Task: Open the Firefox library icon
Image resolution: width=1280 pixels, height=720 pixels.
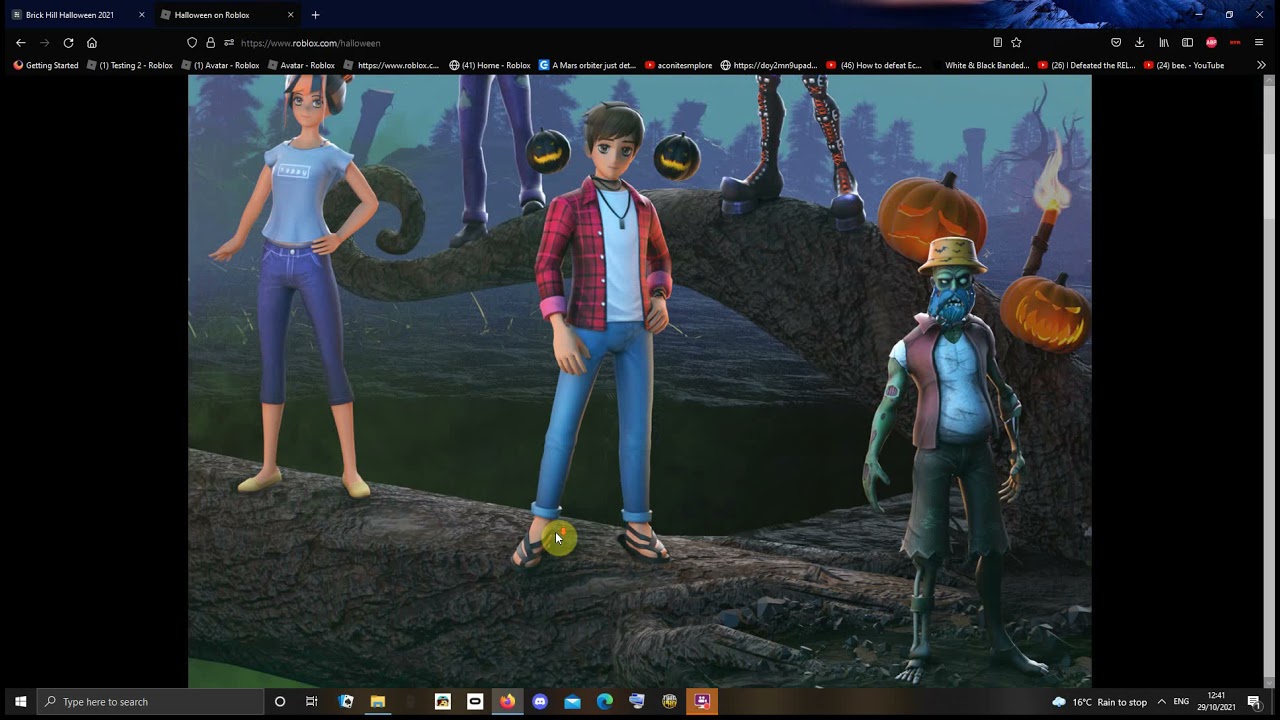Action: [1164, 43]
